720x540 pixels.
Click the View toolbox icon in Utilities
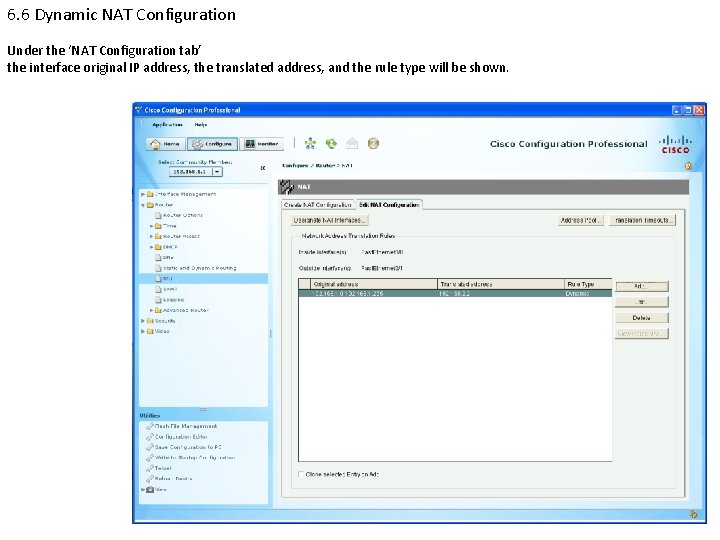(x=150, y=489)
